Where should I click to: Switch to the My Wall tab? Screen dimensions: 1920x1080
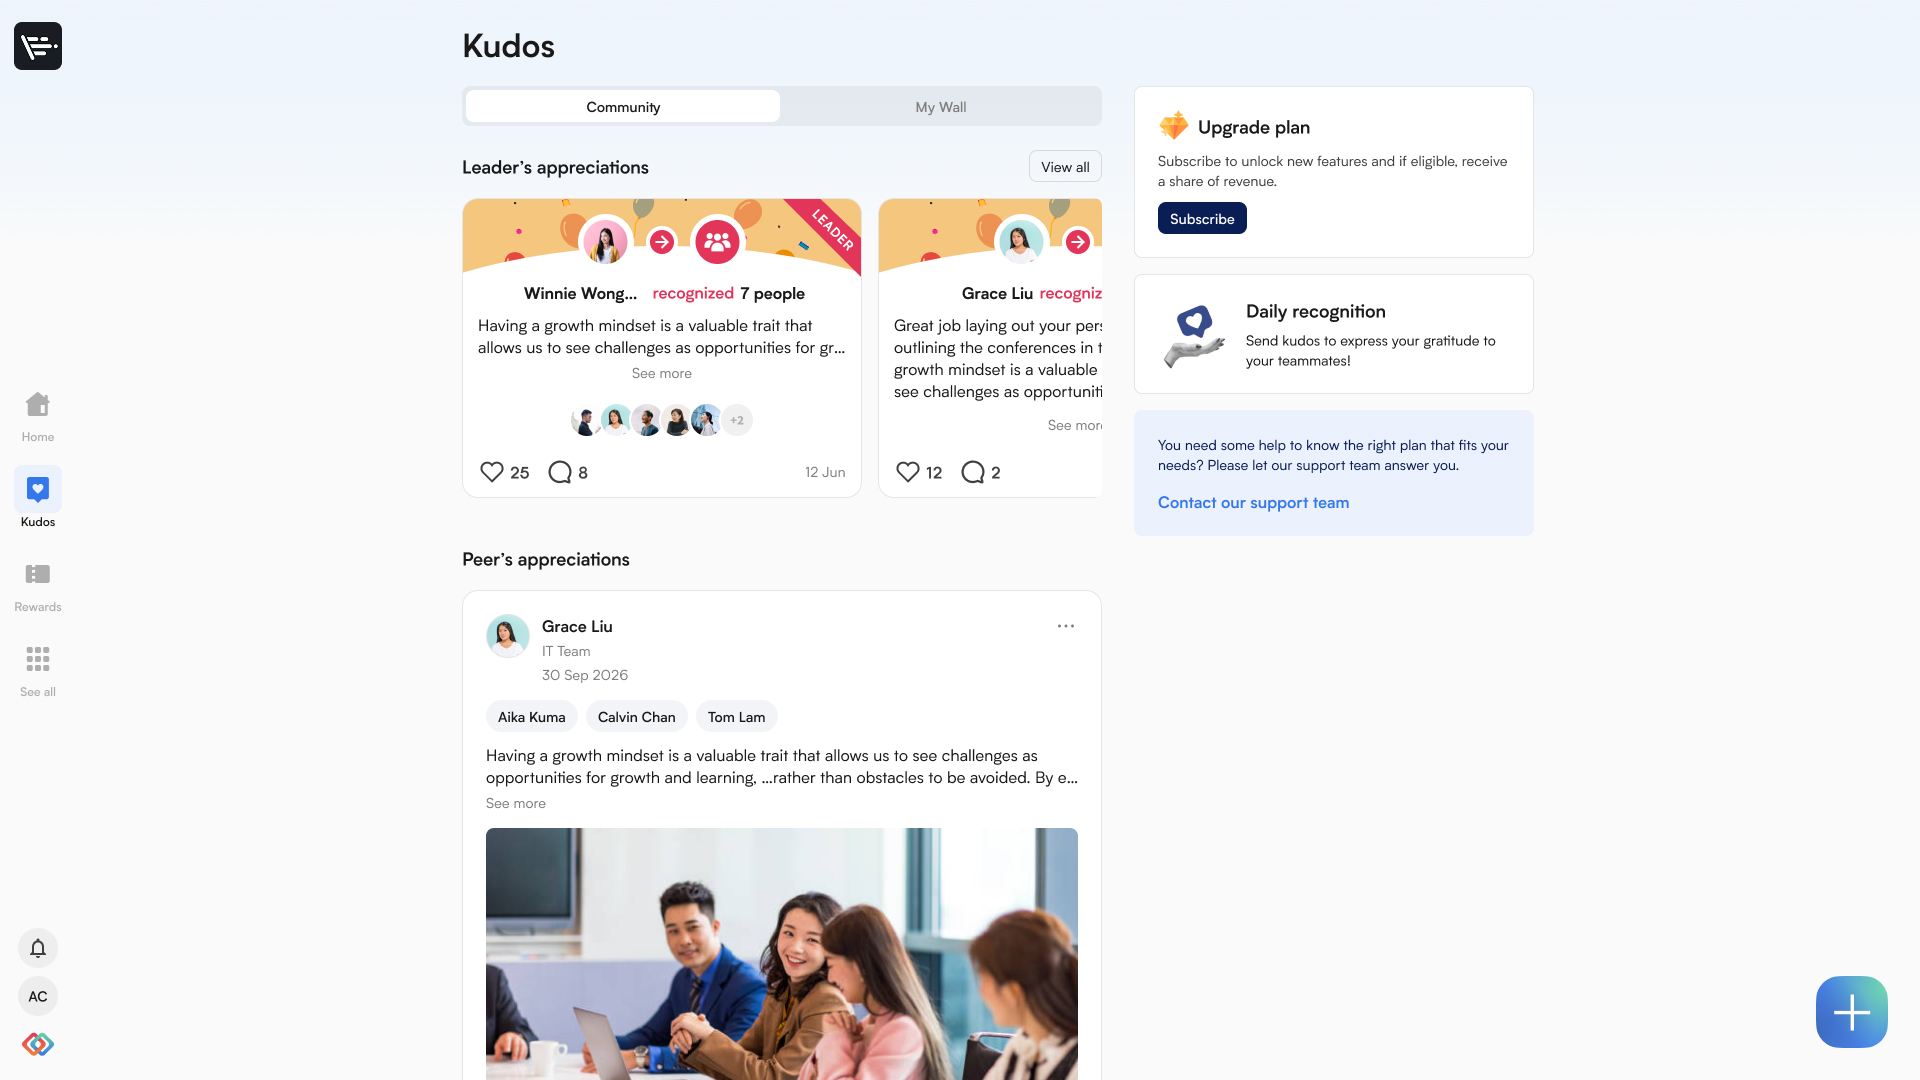tap(941, 107)
